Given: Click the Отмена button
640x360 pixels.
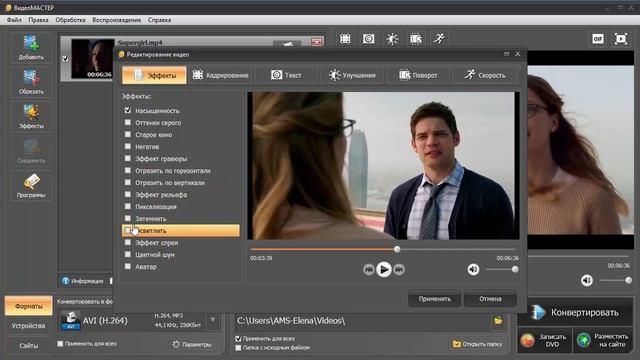Looking at the screenshot, I should pyautogui.click(x=490, y=299).
